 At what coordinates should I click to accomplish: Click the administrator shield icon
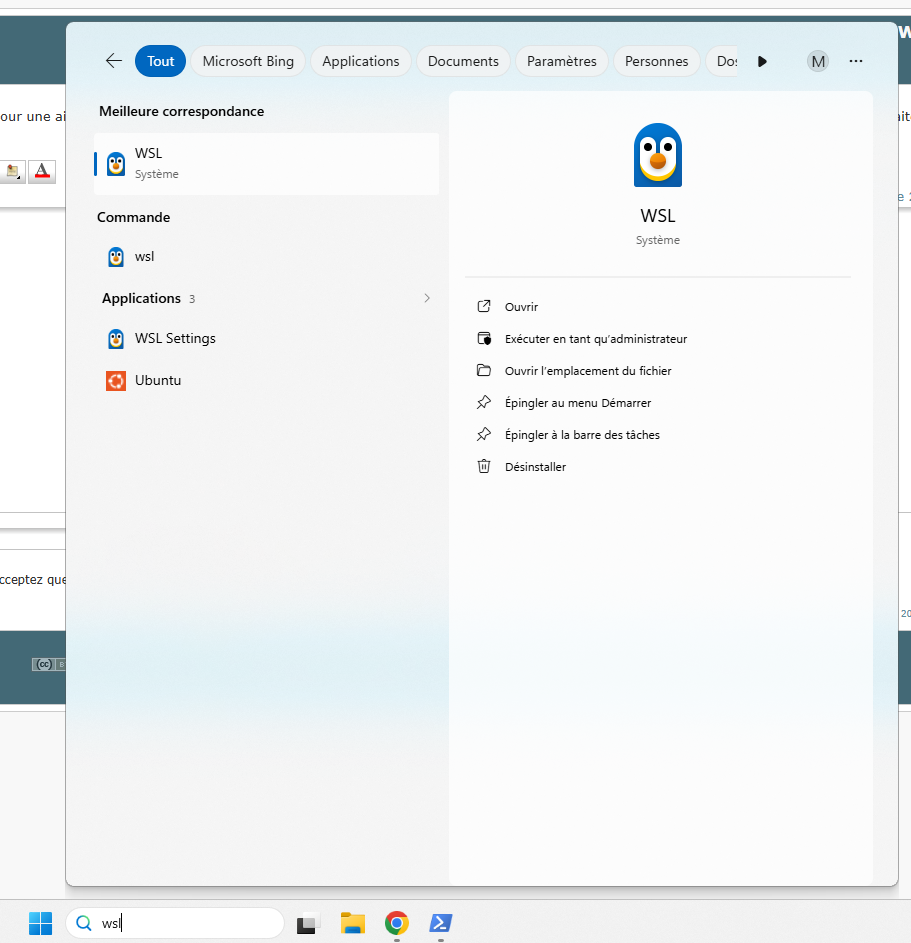(484, 339)
